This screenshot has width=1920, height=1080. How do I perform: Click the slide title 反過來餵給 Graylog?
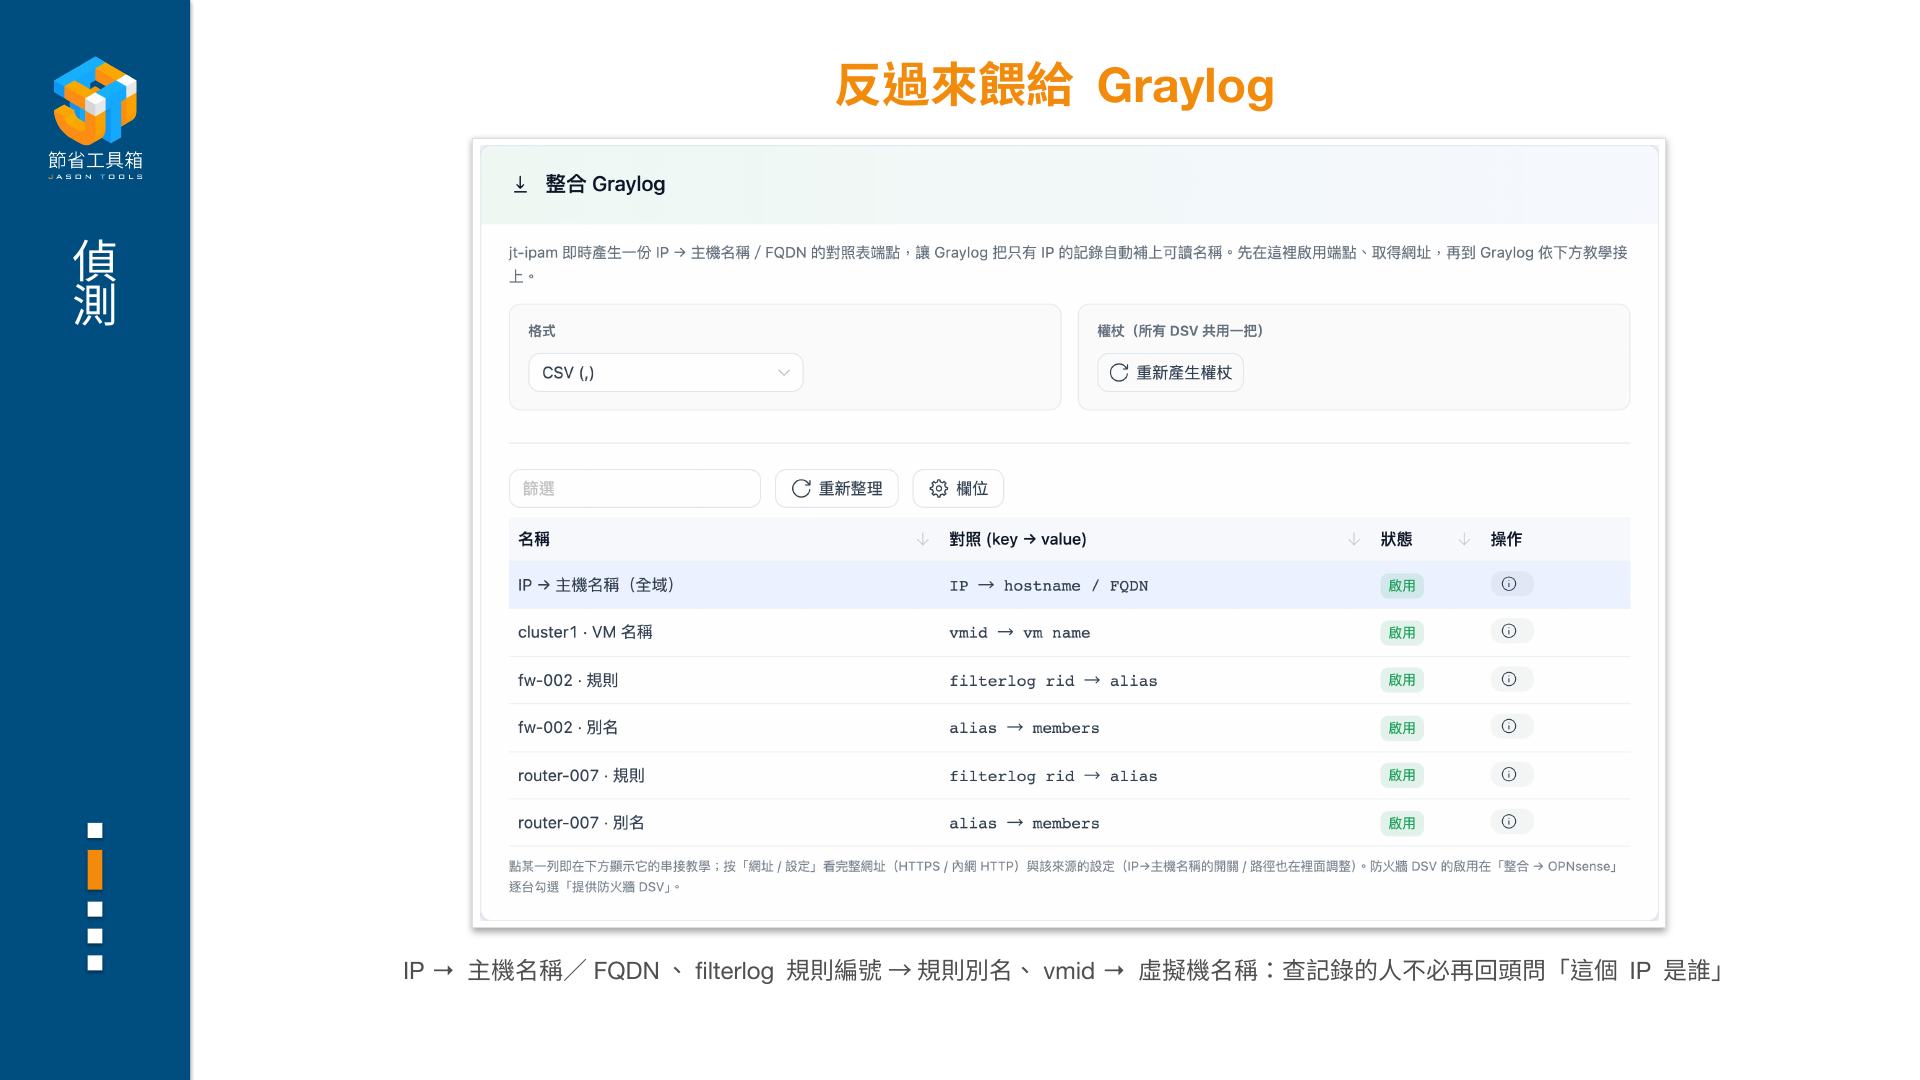pos(1054,85)
